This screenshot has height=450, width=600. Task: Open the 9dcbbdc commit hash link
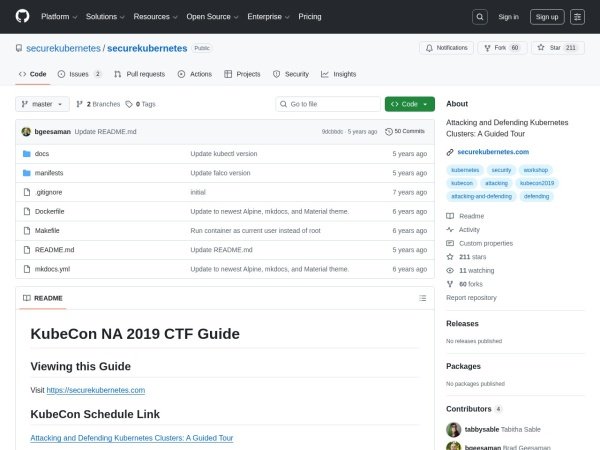332,132
